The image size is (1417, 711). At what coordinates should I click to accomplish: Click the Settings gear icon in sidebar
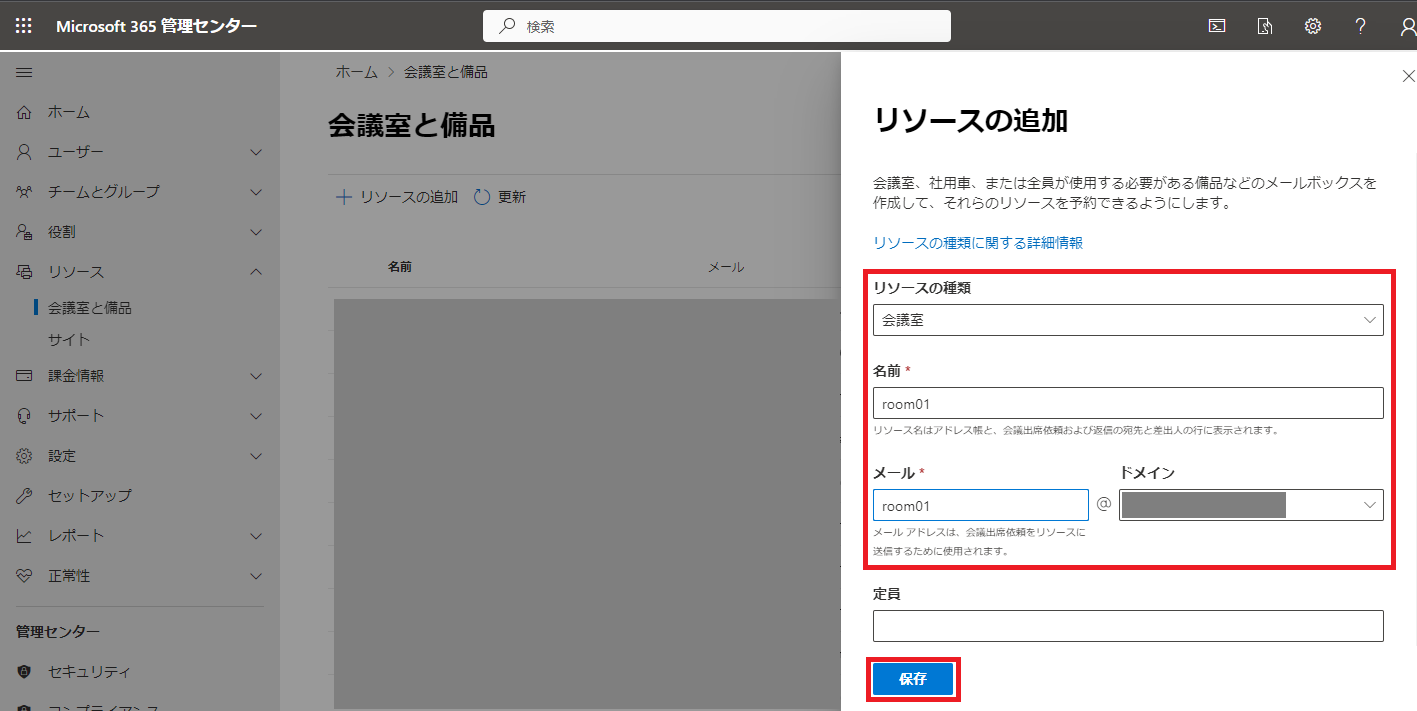coord(25,456)
